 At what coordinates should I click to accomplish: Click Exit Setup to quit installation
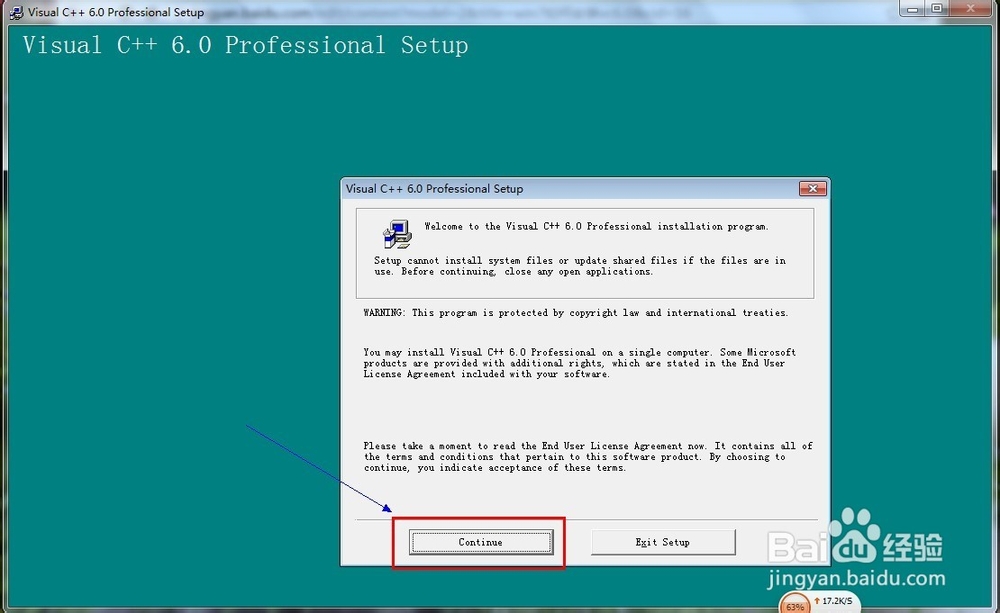tap(663, 542)
